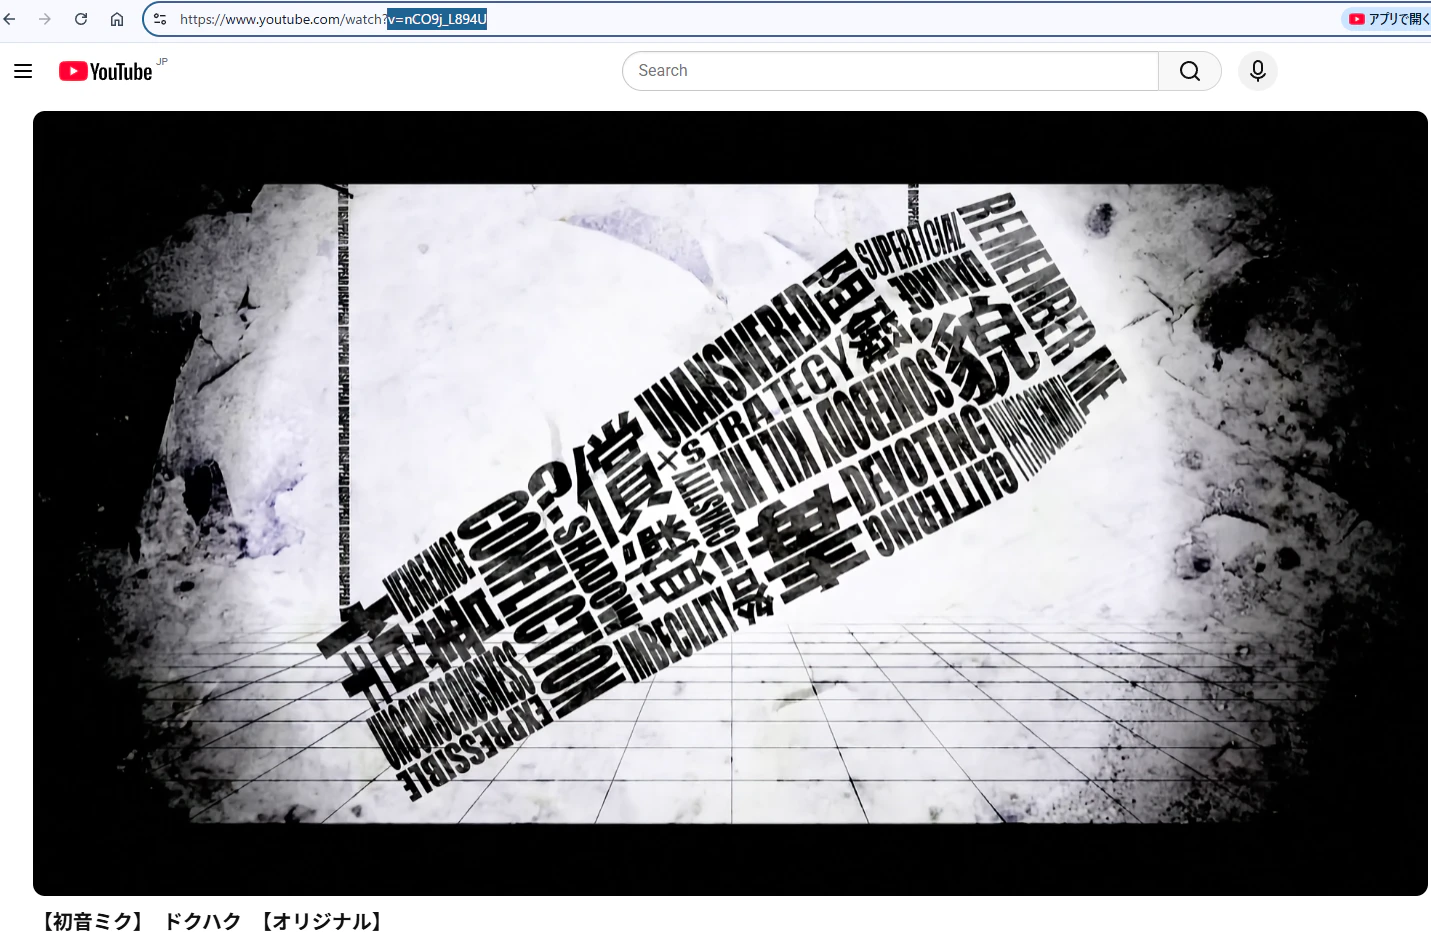Go forward in browser history
The width and height of the screenshot is (1431, 932).
45,19
